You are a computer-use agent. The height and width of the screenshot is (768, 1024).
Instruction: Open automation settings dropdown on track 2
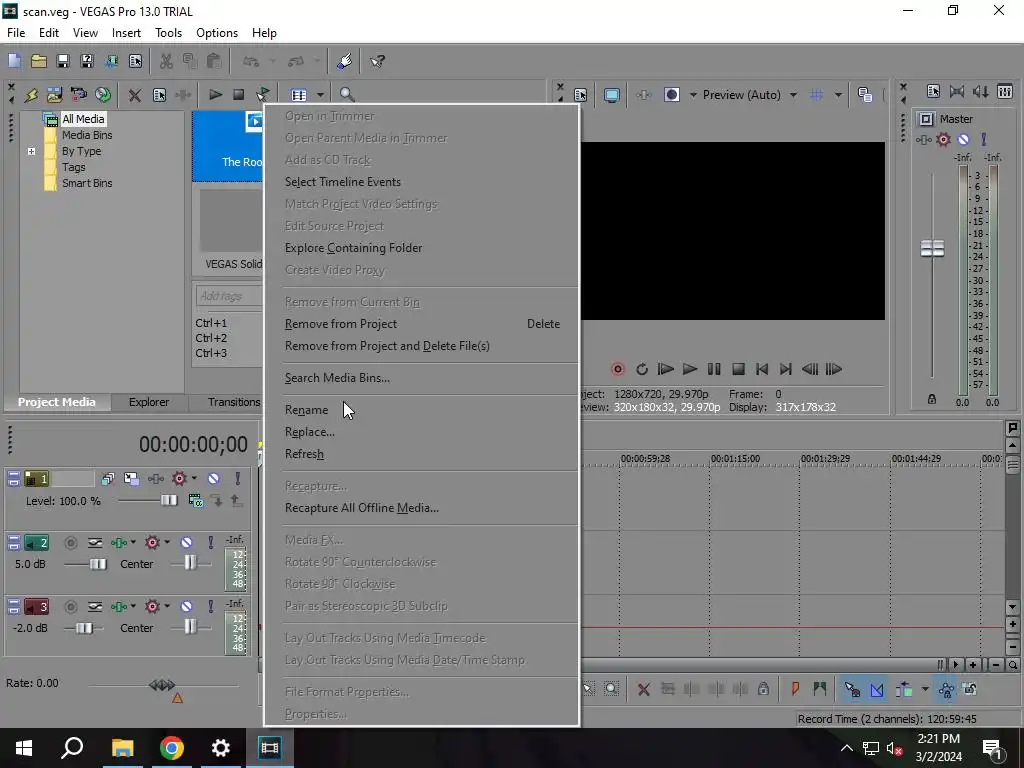[x=167, y=543]
